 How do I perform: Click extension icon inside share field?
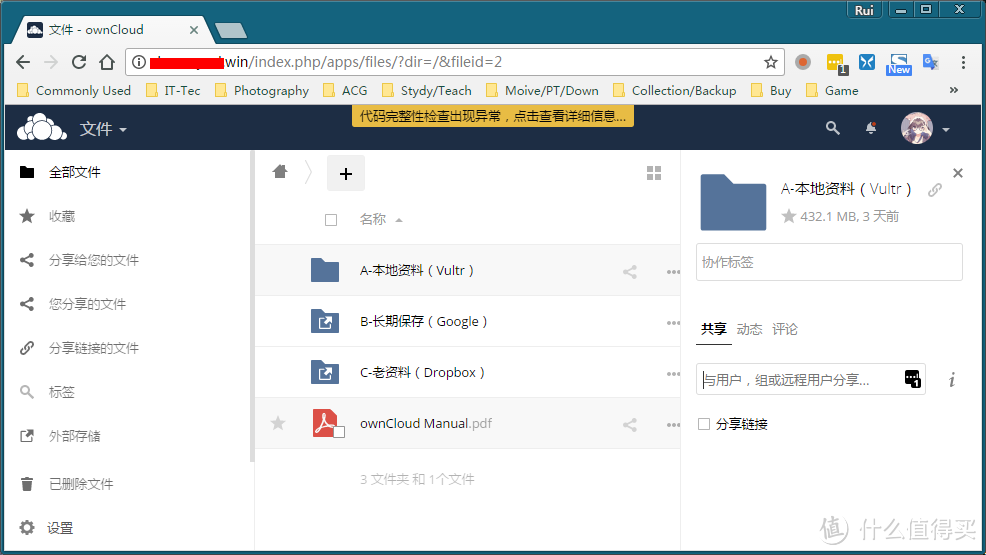[x=912, y=379]
